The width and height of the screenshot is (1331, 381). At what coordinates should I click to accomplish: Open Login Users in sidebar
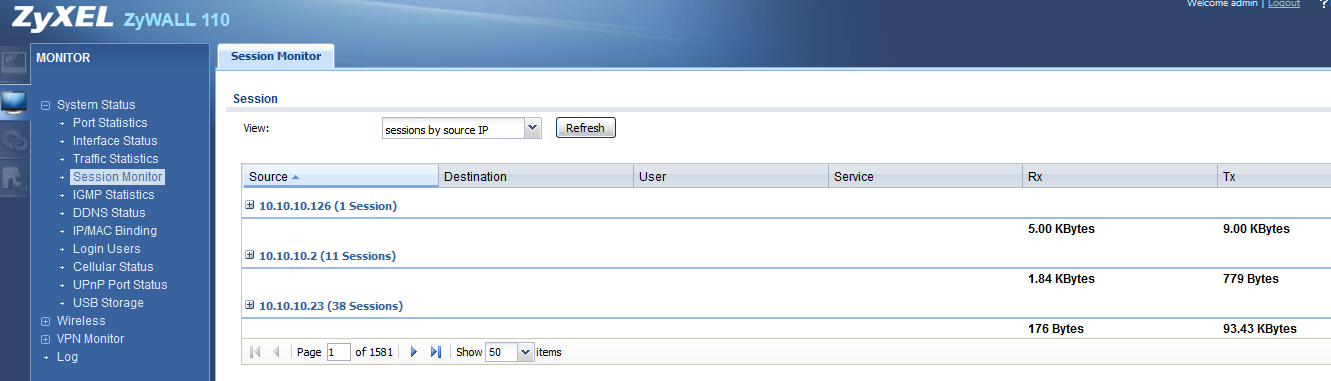click(x=106, y=249)
